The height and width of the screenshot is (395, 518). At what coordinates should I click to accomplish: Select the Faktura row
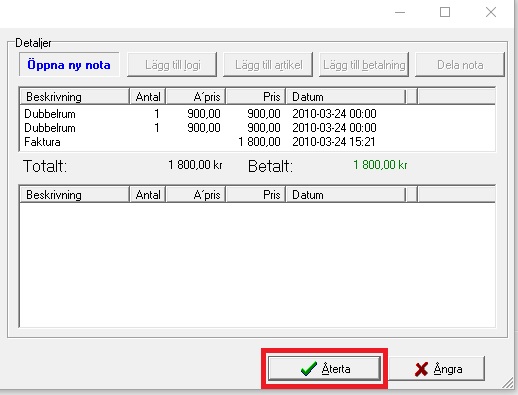257,142
